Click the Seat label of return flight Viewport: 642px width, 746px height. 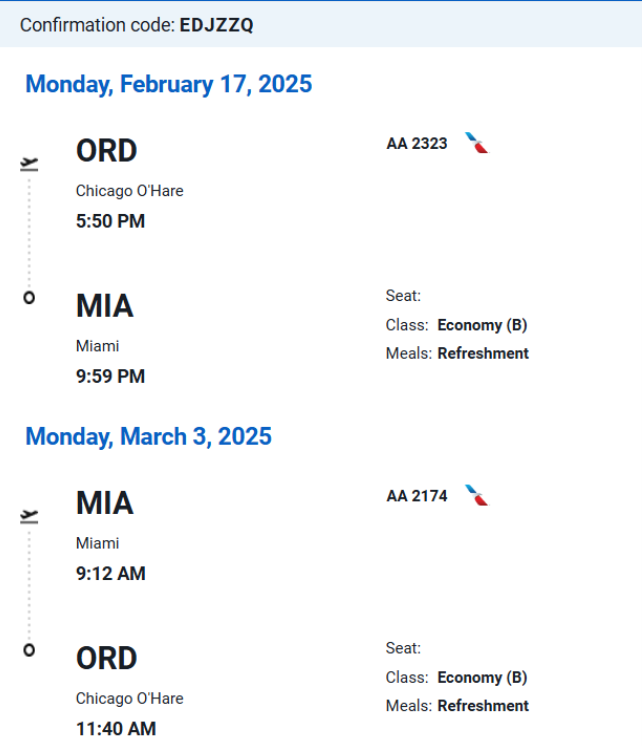[x=403, y=648]
